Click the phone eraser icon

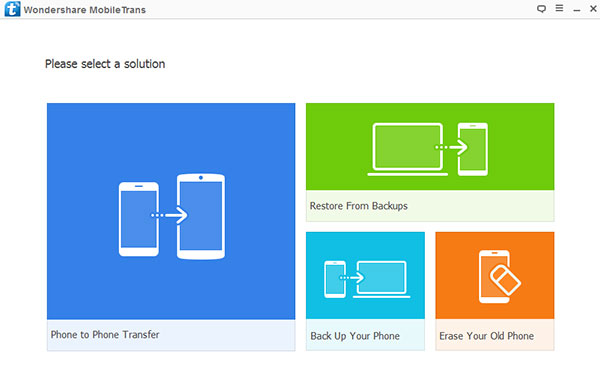click(x=499, y=276)
